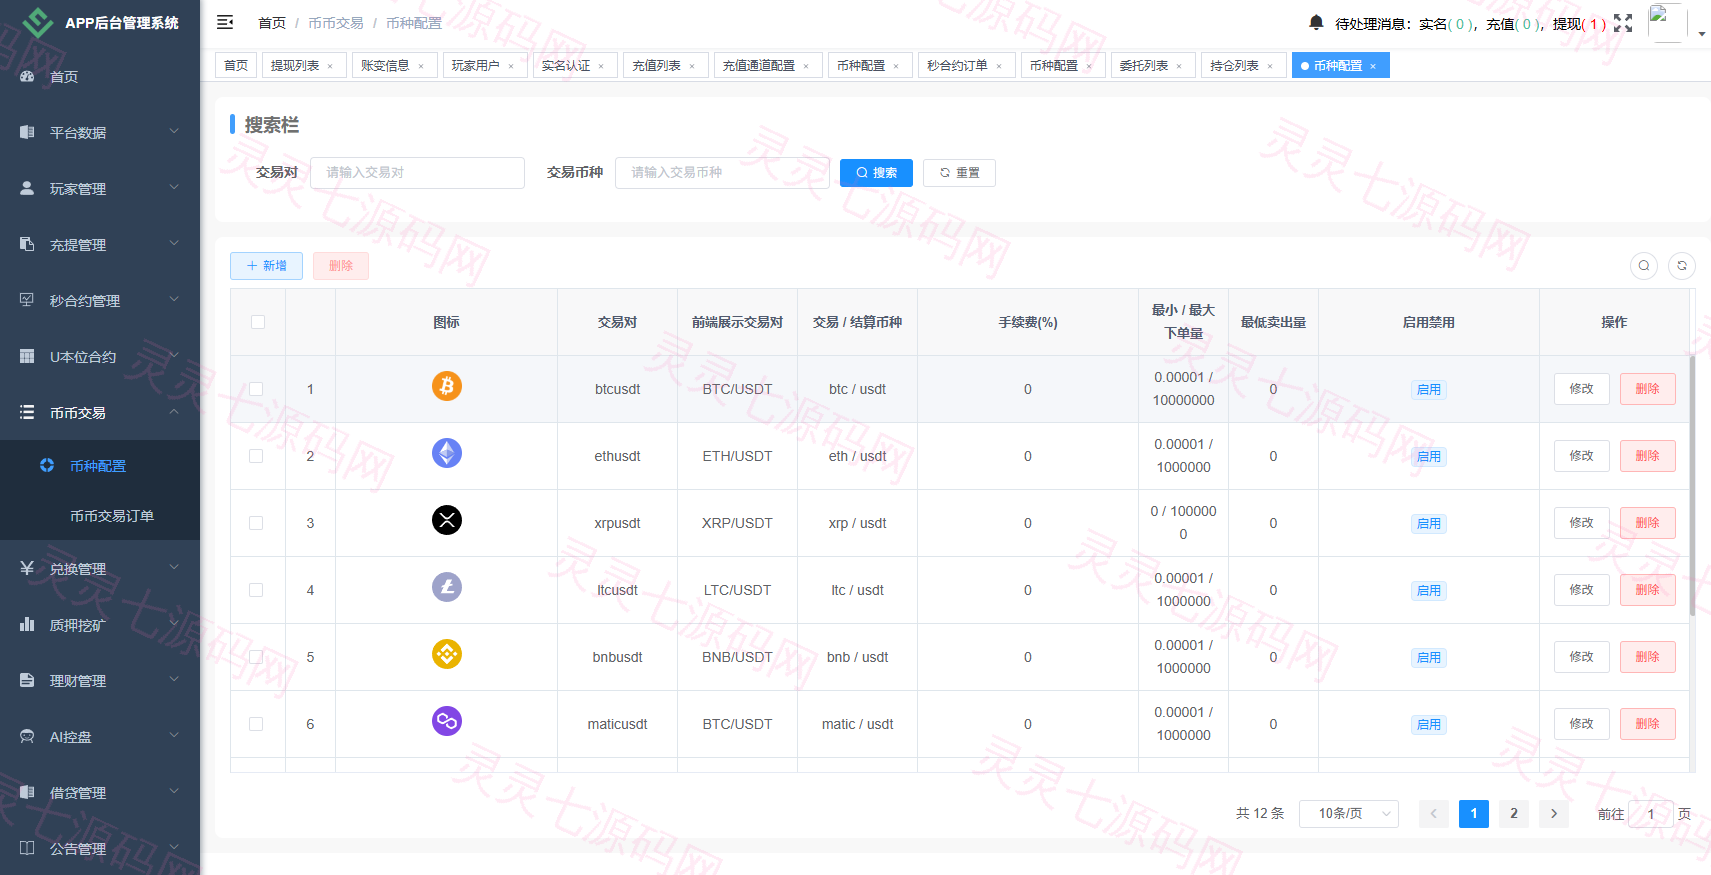Toggle the search bar with magnifier icon

pos(1644,266)
